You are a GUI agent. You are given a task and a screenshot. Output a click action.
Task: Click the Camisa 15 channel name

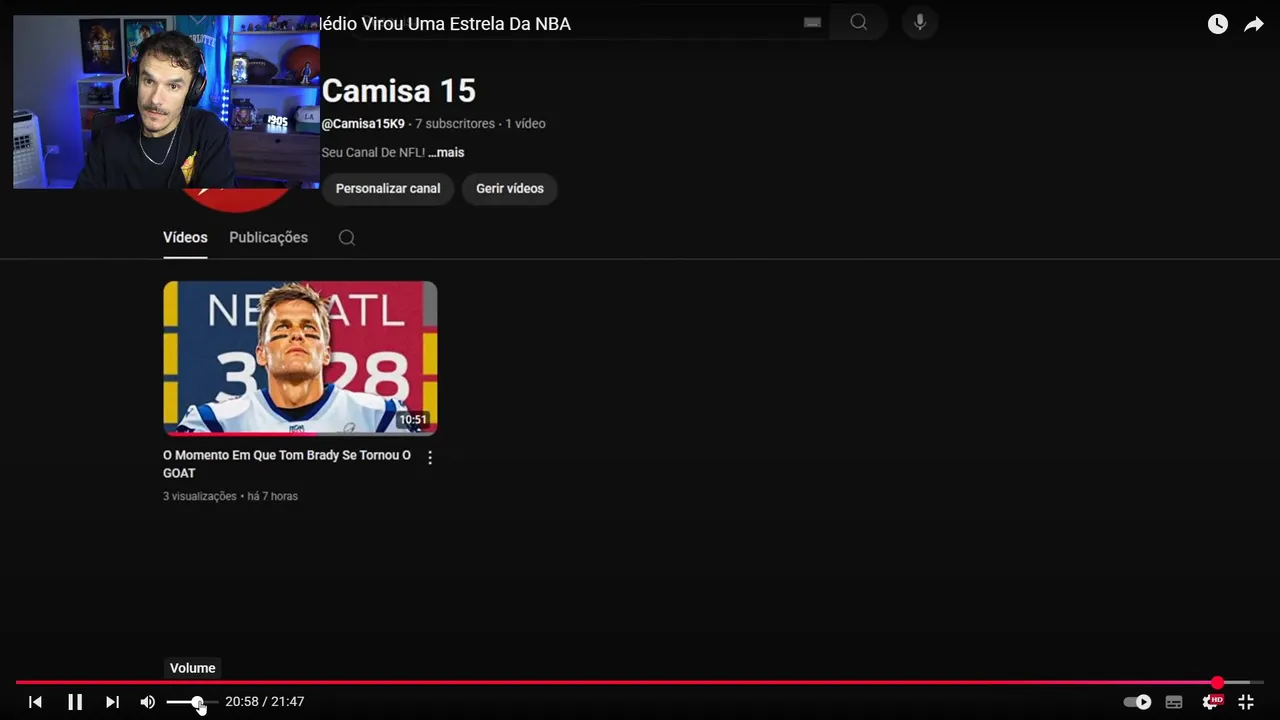pos(398,91)
